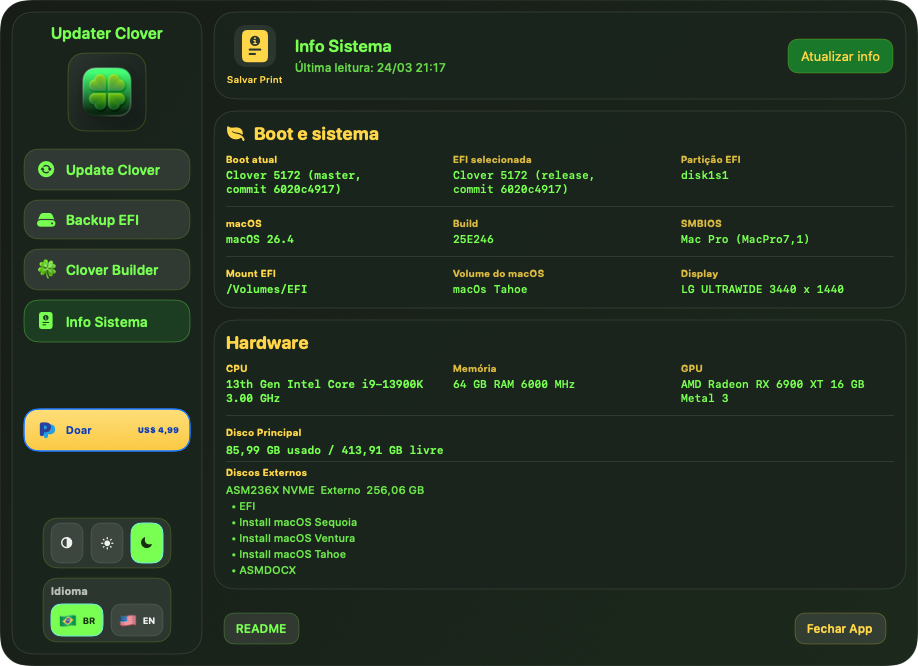Click the Fechar App button
The height and width of the screenshot is (666, 918).
pos(840,629)
